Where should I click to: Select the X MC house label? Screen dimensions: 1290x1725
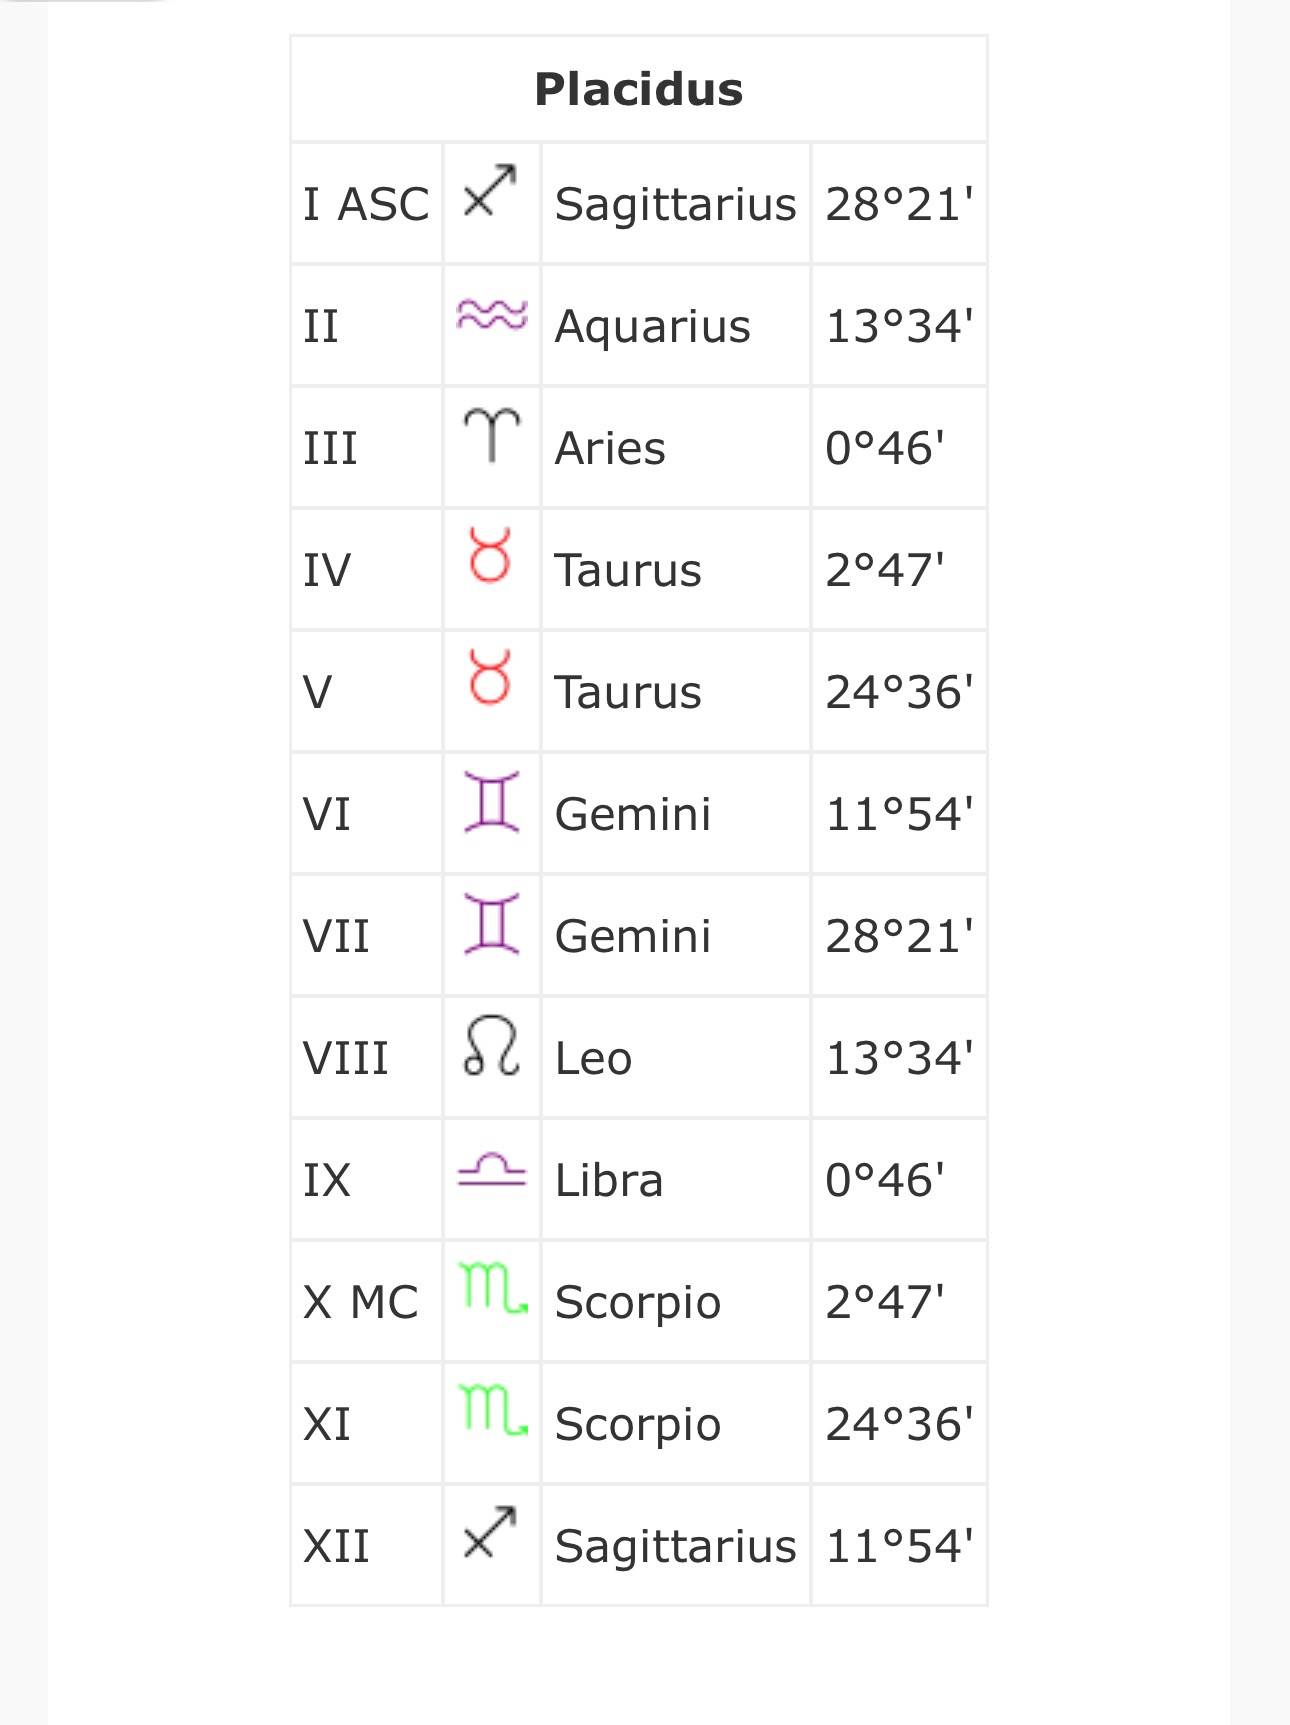(360, 1302)
